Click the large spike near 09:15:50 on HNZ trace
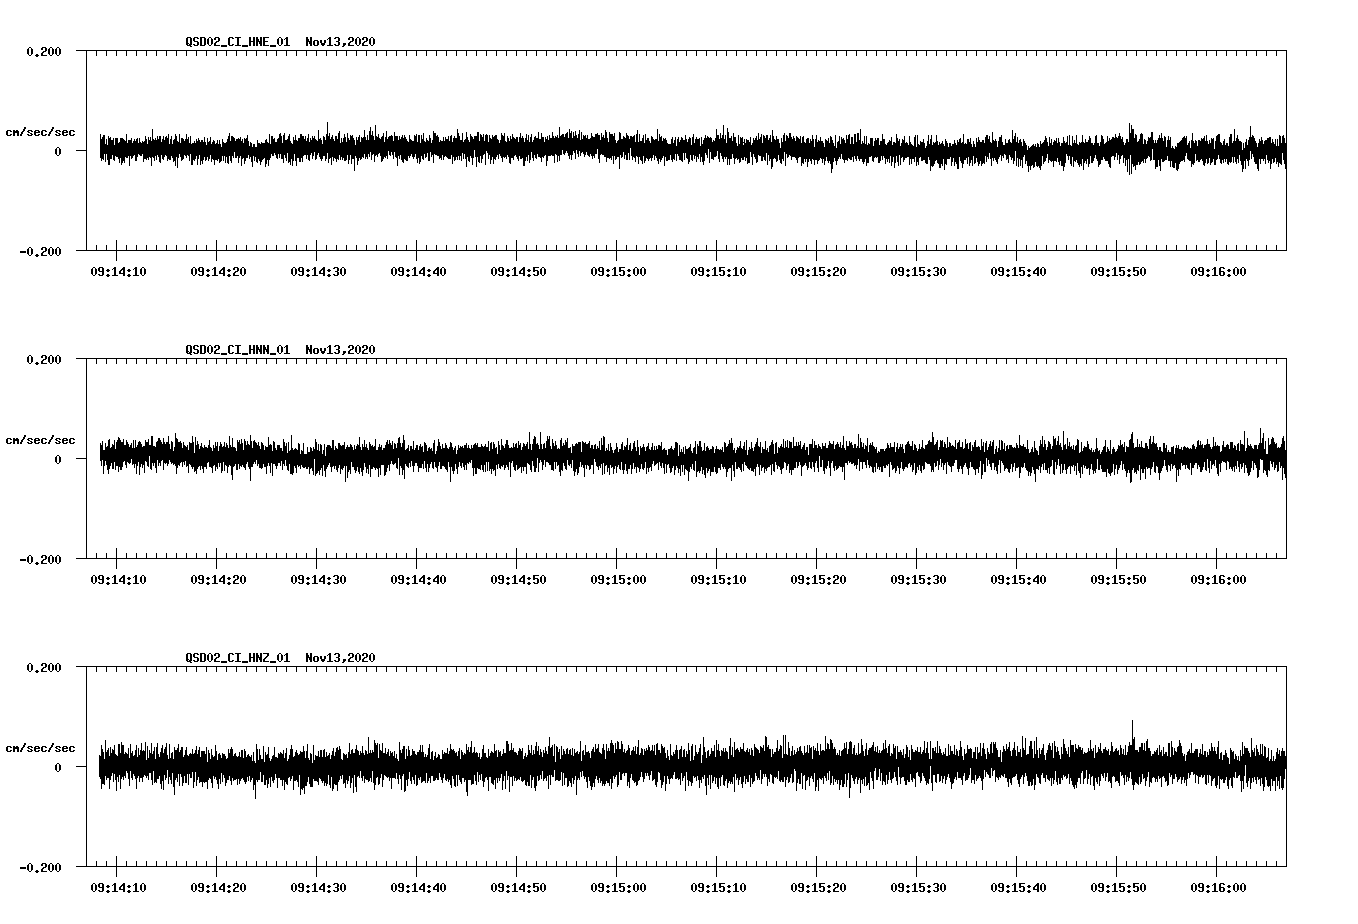Screen dimensions: 1358x924 [x=1133, y=725]
